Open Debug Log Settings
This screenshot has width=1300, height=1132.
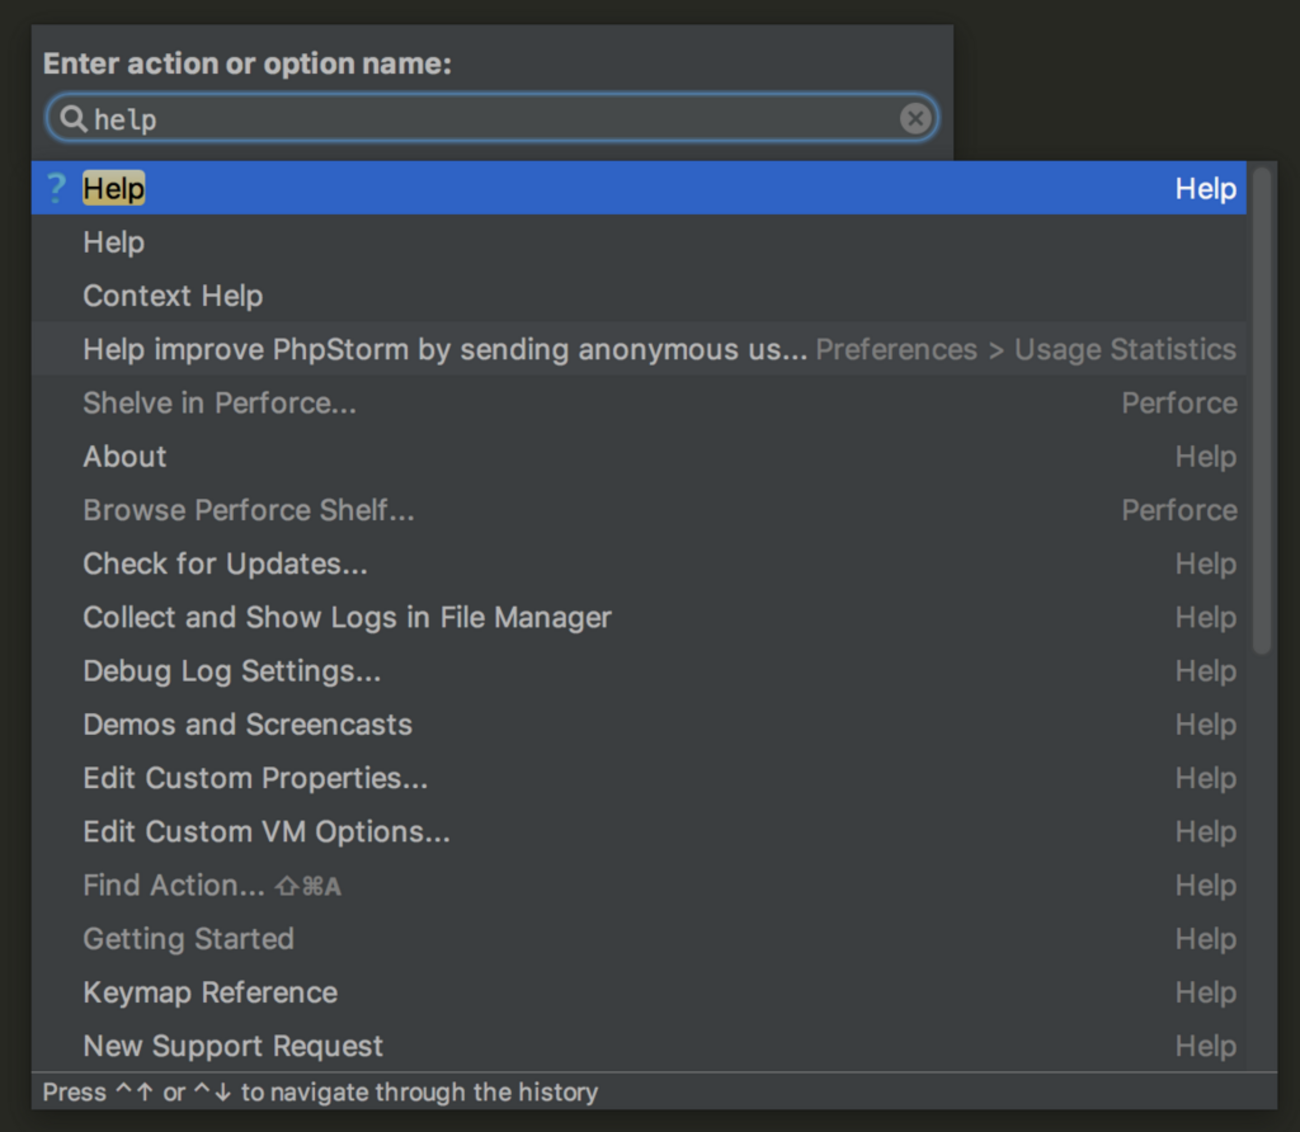[x=232, y=671]
